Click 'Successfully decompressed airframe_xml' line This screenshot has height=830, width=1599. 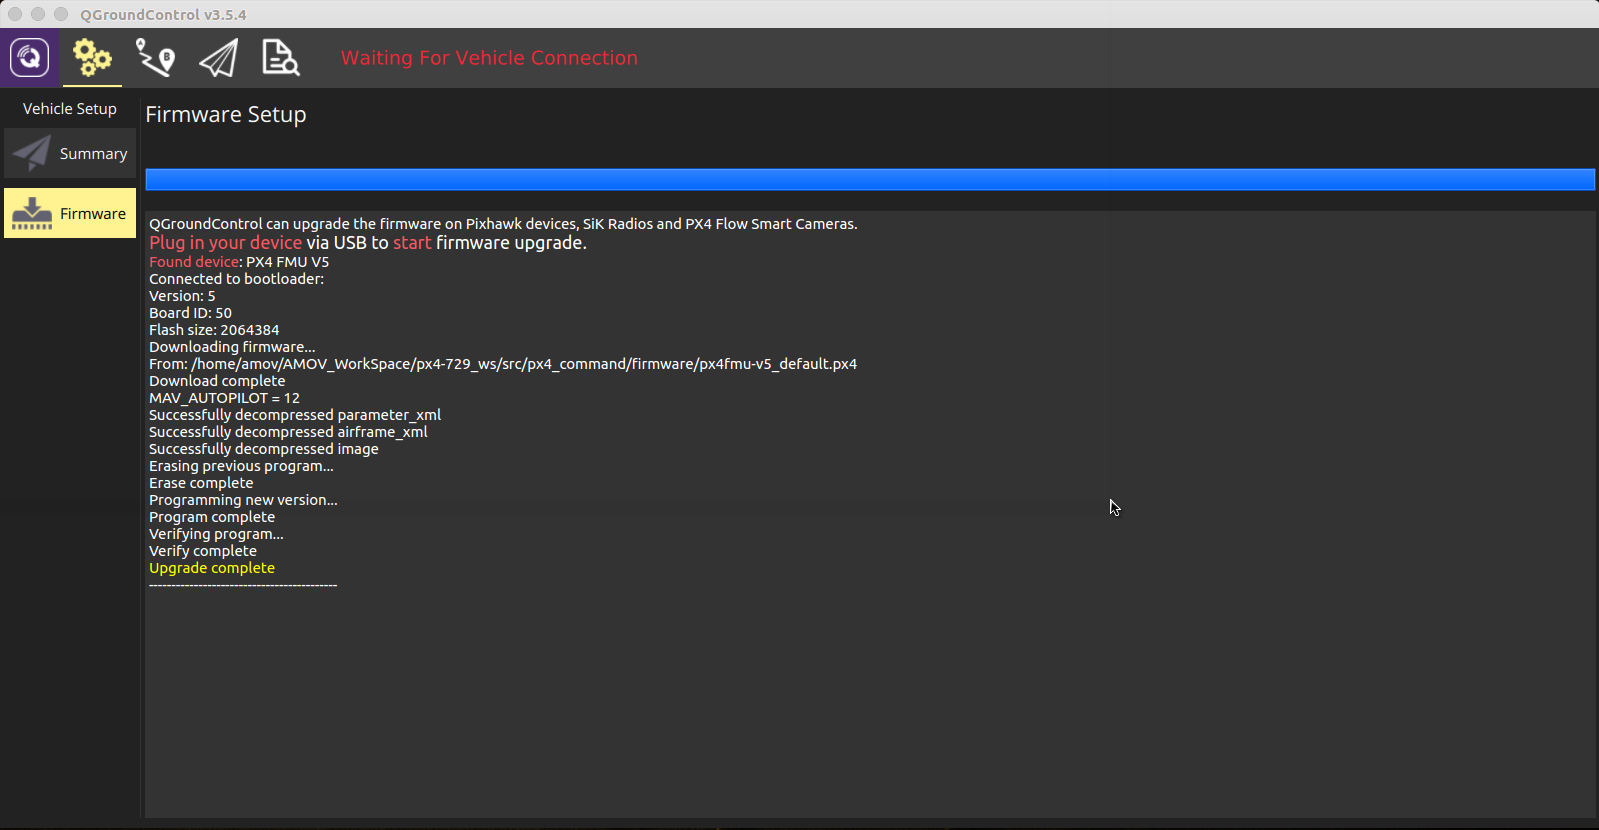tap(288, 432)
